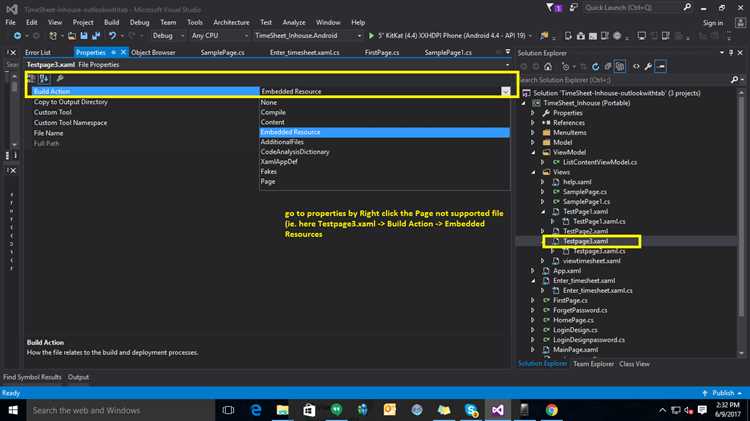Switch to the SamplePage1.cs tab
750x421 pixels.
click(x=448, y=52)
